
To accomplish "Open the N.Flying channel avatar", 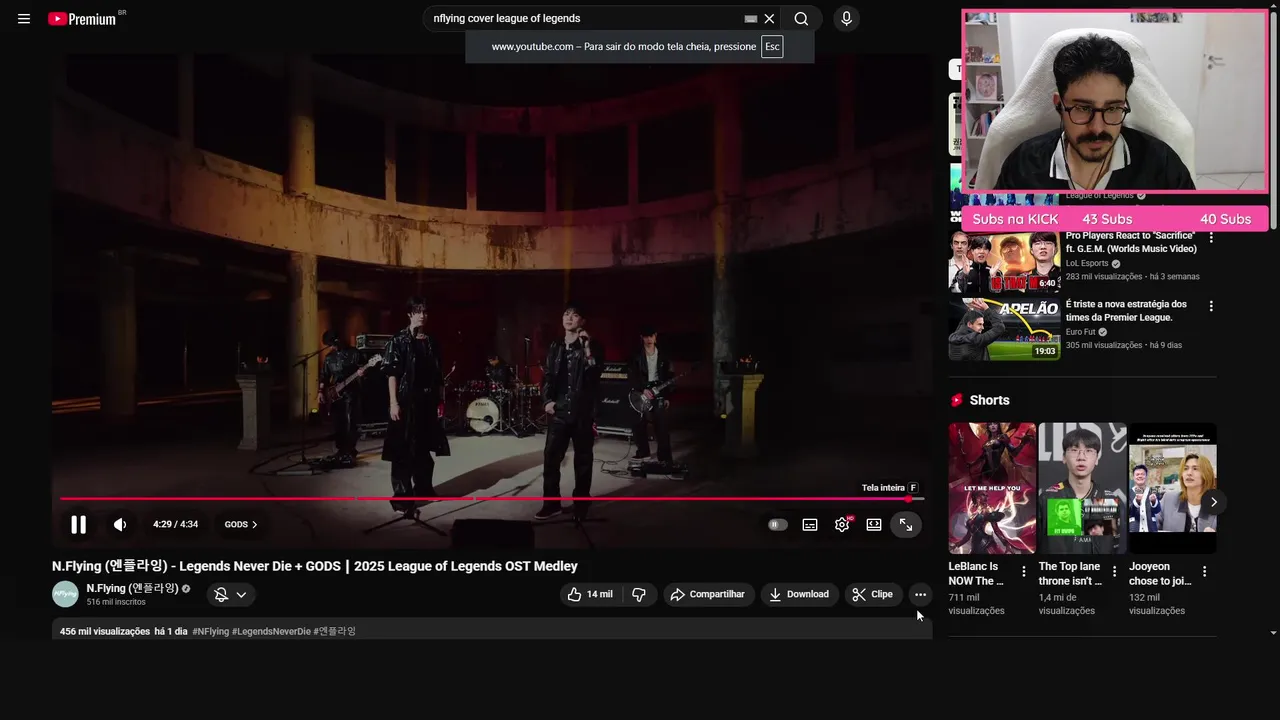I will coord(65,594).
